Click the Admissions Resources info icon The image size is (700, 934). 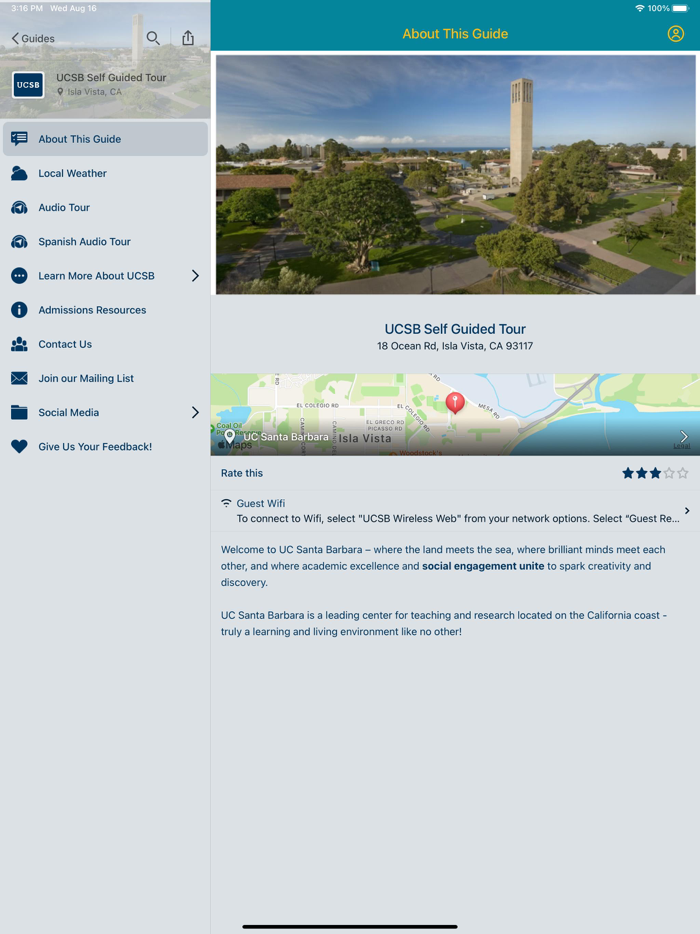tap(19, 310)
